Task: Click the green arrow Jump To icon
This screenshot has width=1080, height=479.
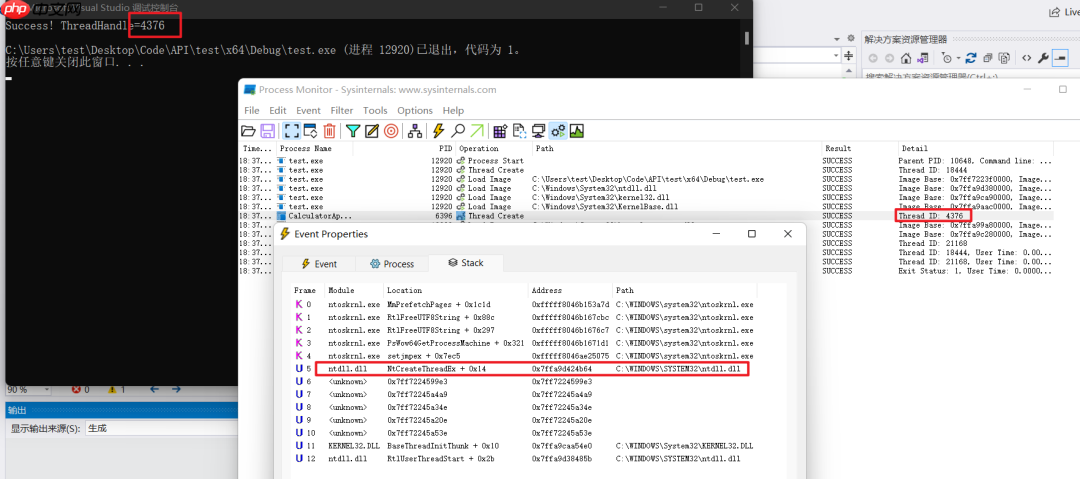Action: click(476, 130)
